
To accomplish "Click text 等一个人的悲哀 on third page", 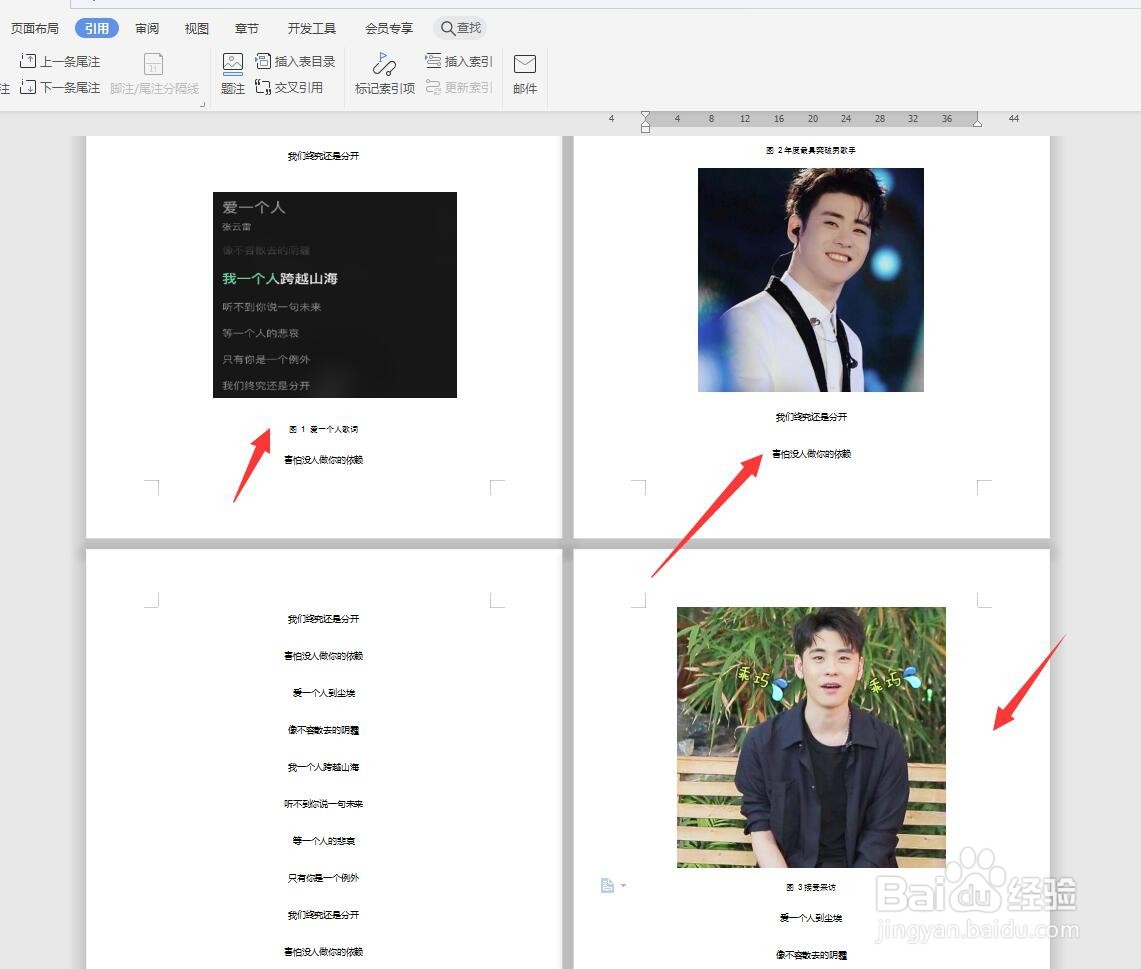I will point(324,841).
